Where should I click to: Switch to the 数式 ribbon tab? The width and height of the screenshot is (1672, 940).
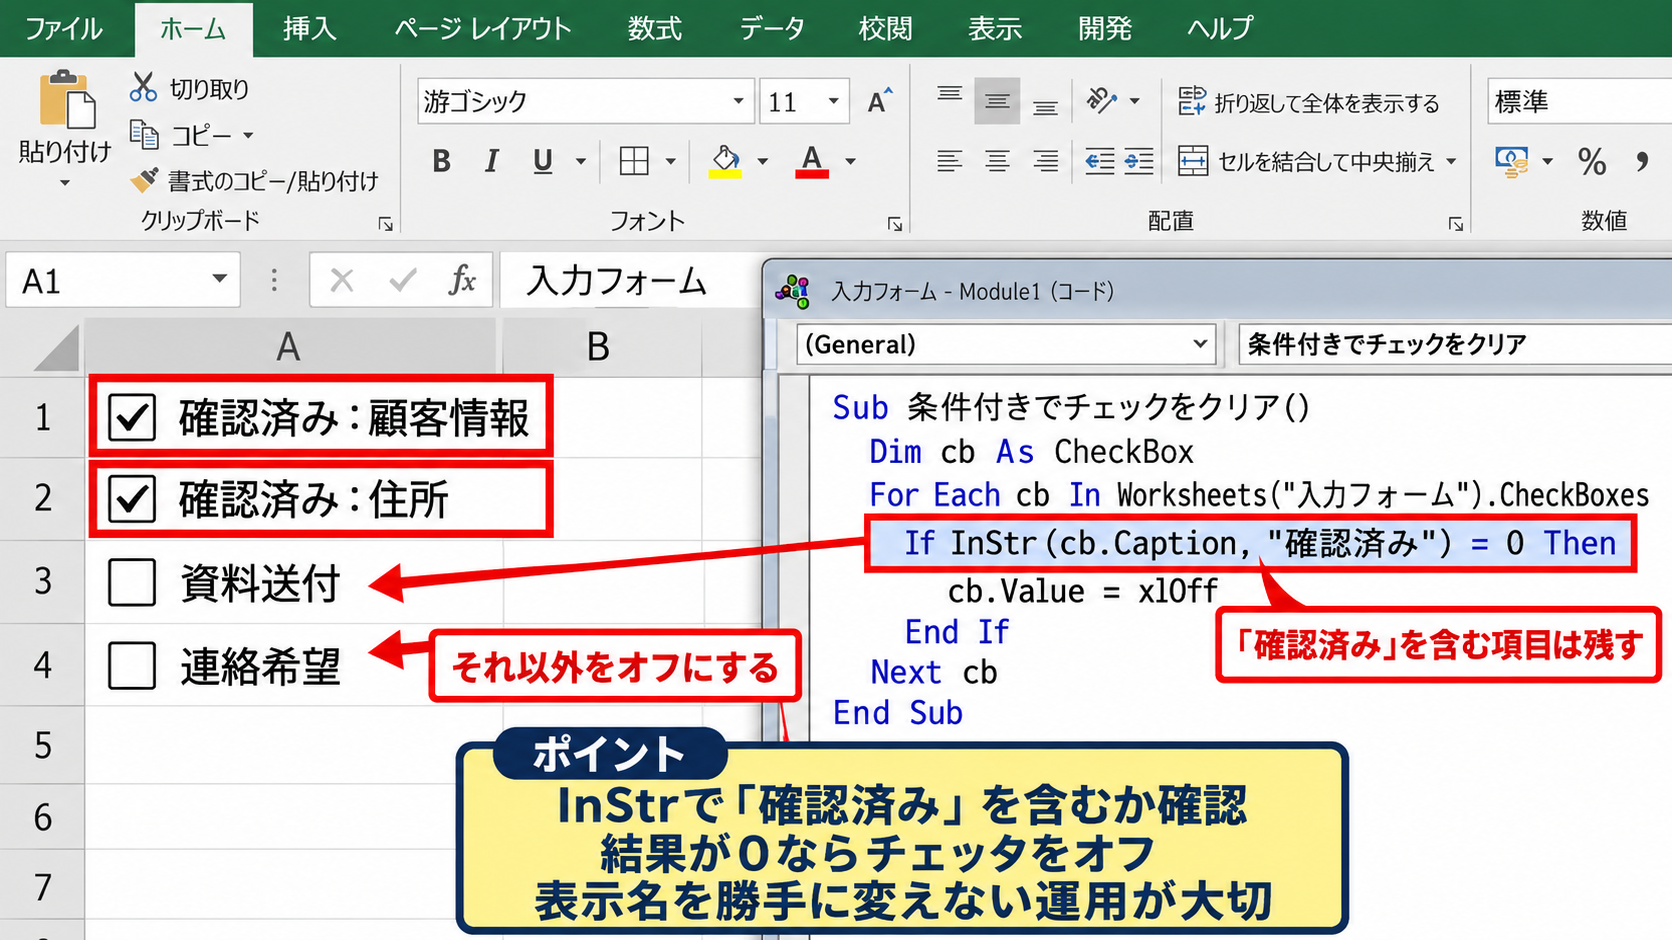[x=655, y=28]
